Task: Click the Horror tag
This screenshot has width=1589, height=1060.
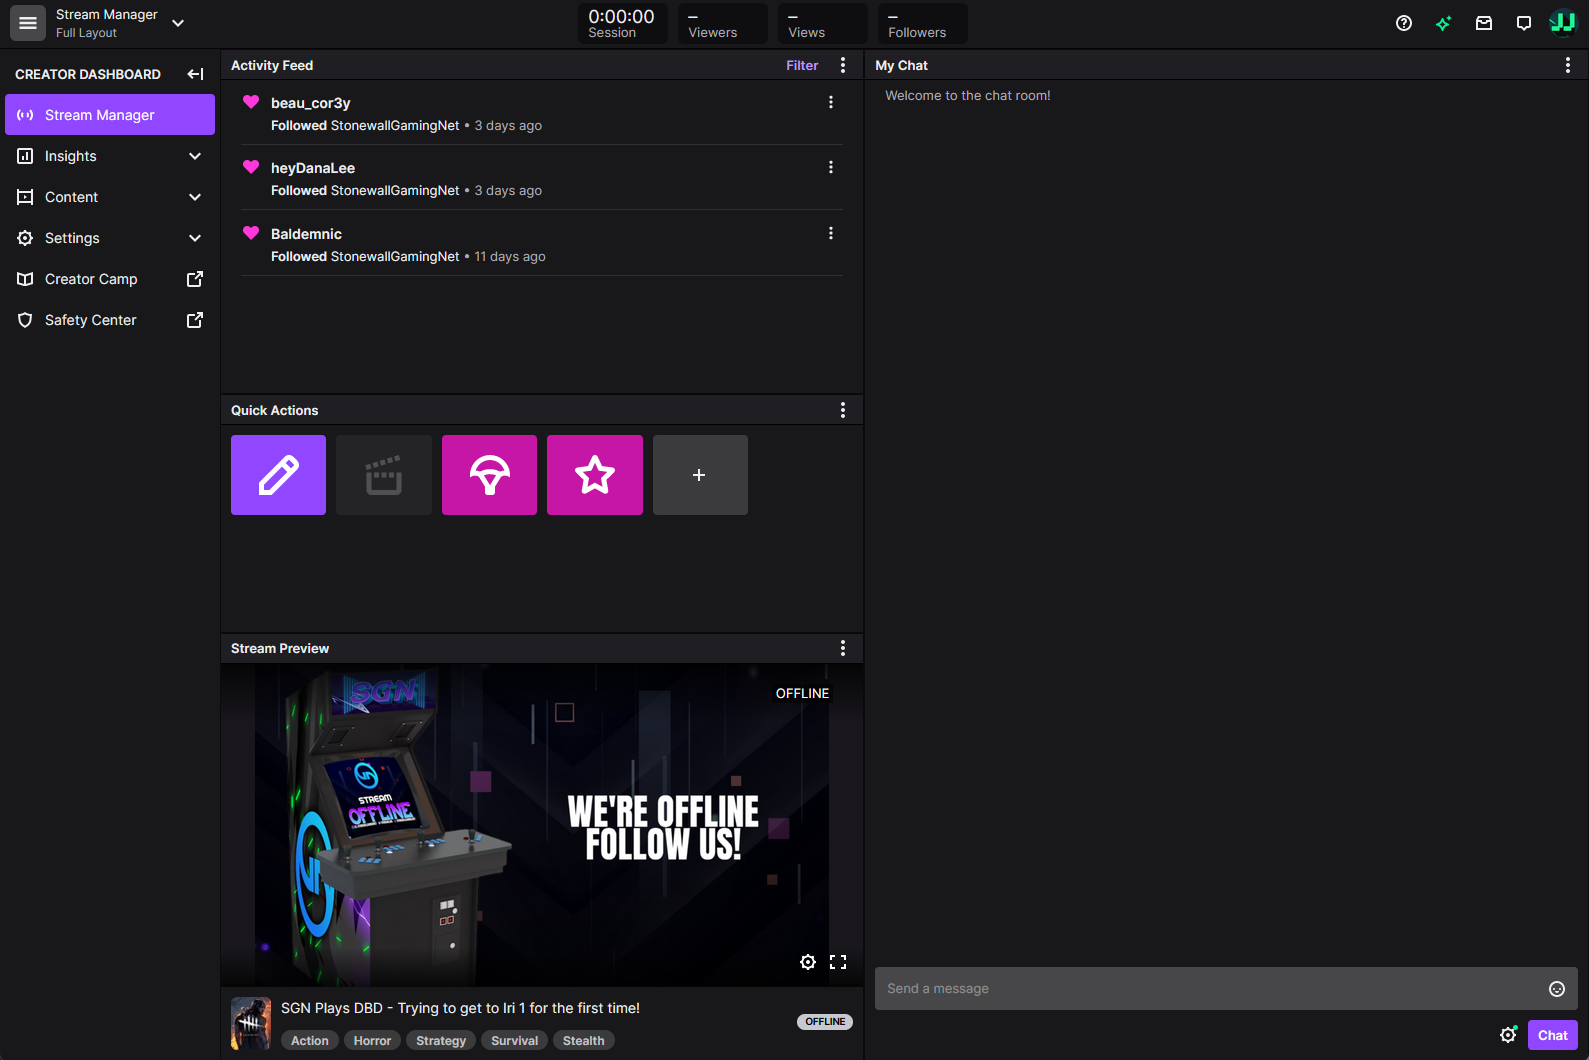Action: coord(372,1041)
